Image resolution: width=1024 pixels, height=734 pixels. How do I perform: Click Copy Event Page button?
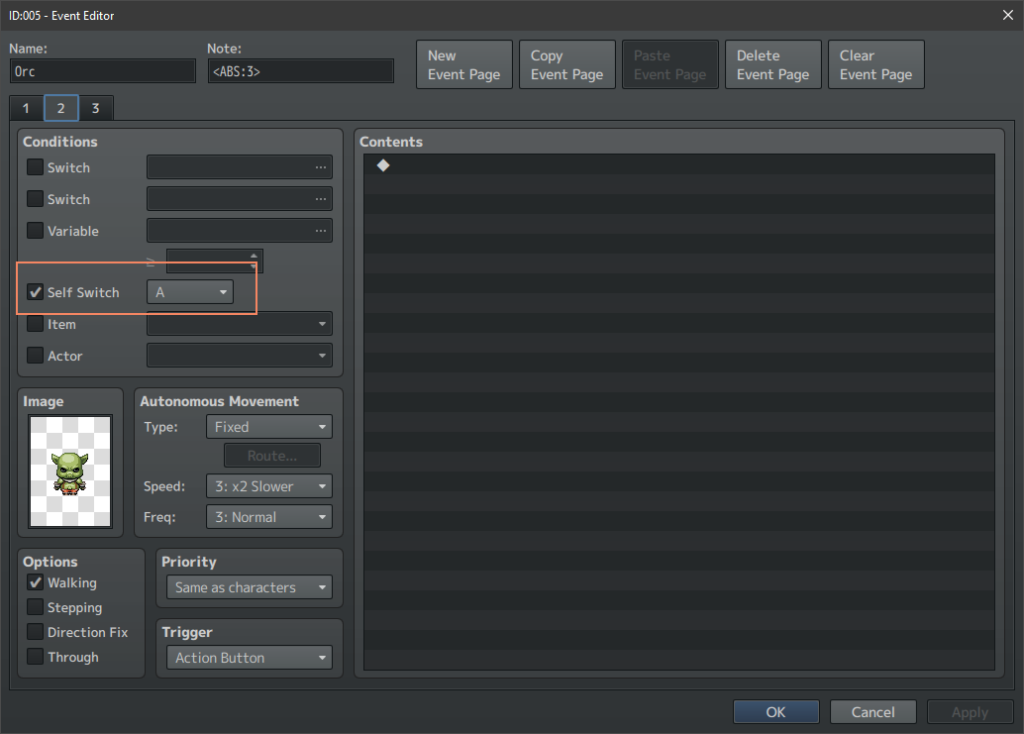click(567, 65)
